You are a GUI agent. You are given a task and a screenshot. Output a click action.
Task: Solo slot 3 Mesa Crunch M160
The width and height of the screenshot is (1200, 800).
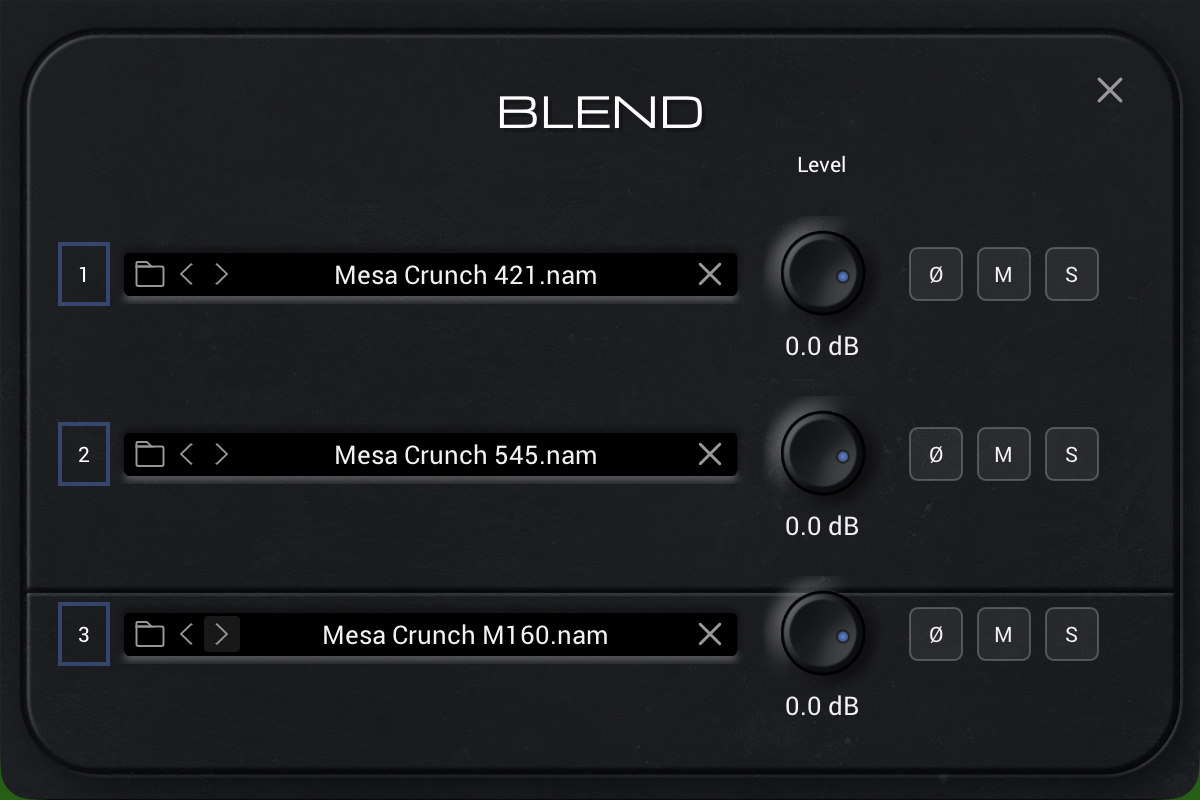1072,634
